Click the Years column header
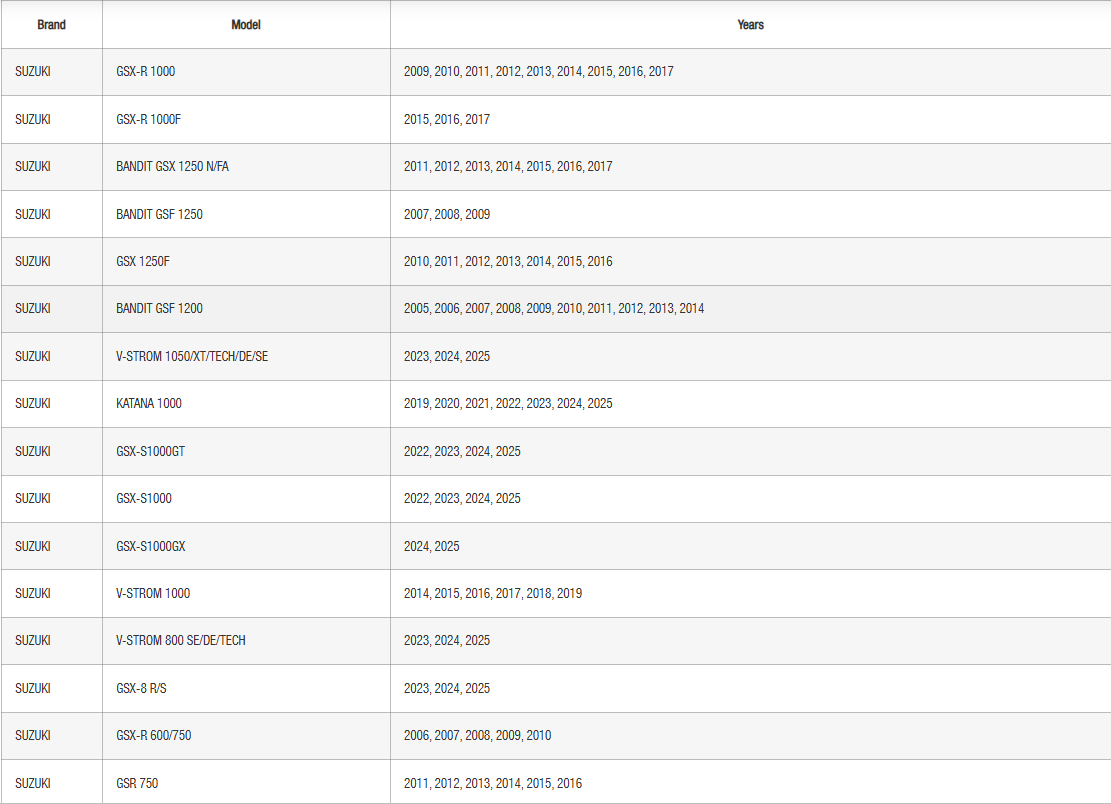 (x=750, y=25)
